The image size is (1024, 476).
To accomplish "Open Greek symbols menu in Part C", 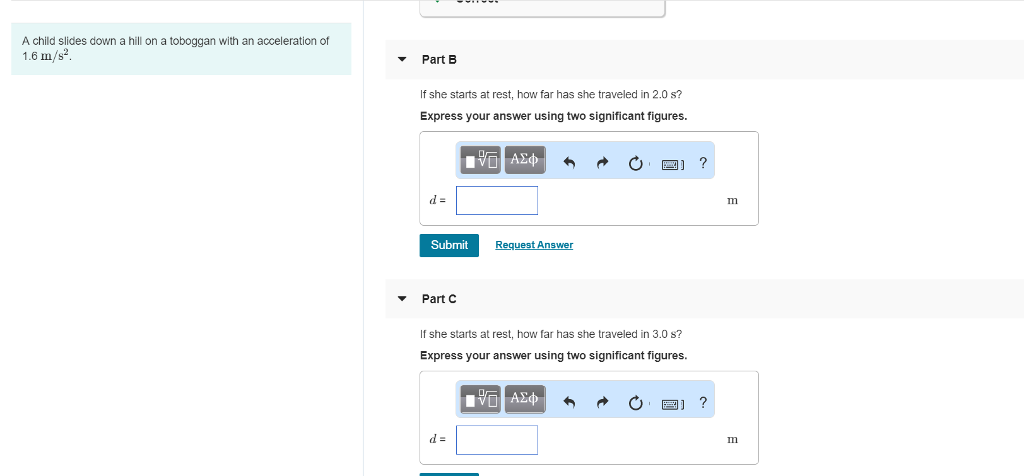I will pos(524,400).
